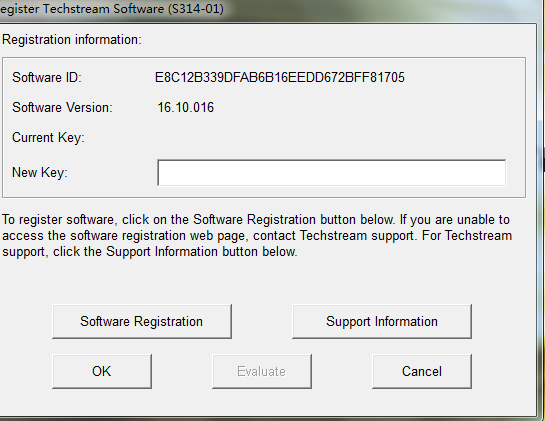Select the Software ID value string
This screenshot has width=545, height=421.
point(279,77)
